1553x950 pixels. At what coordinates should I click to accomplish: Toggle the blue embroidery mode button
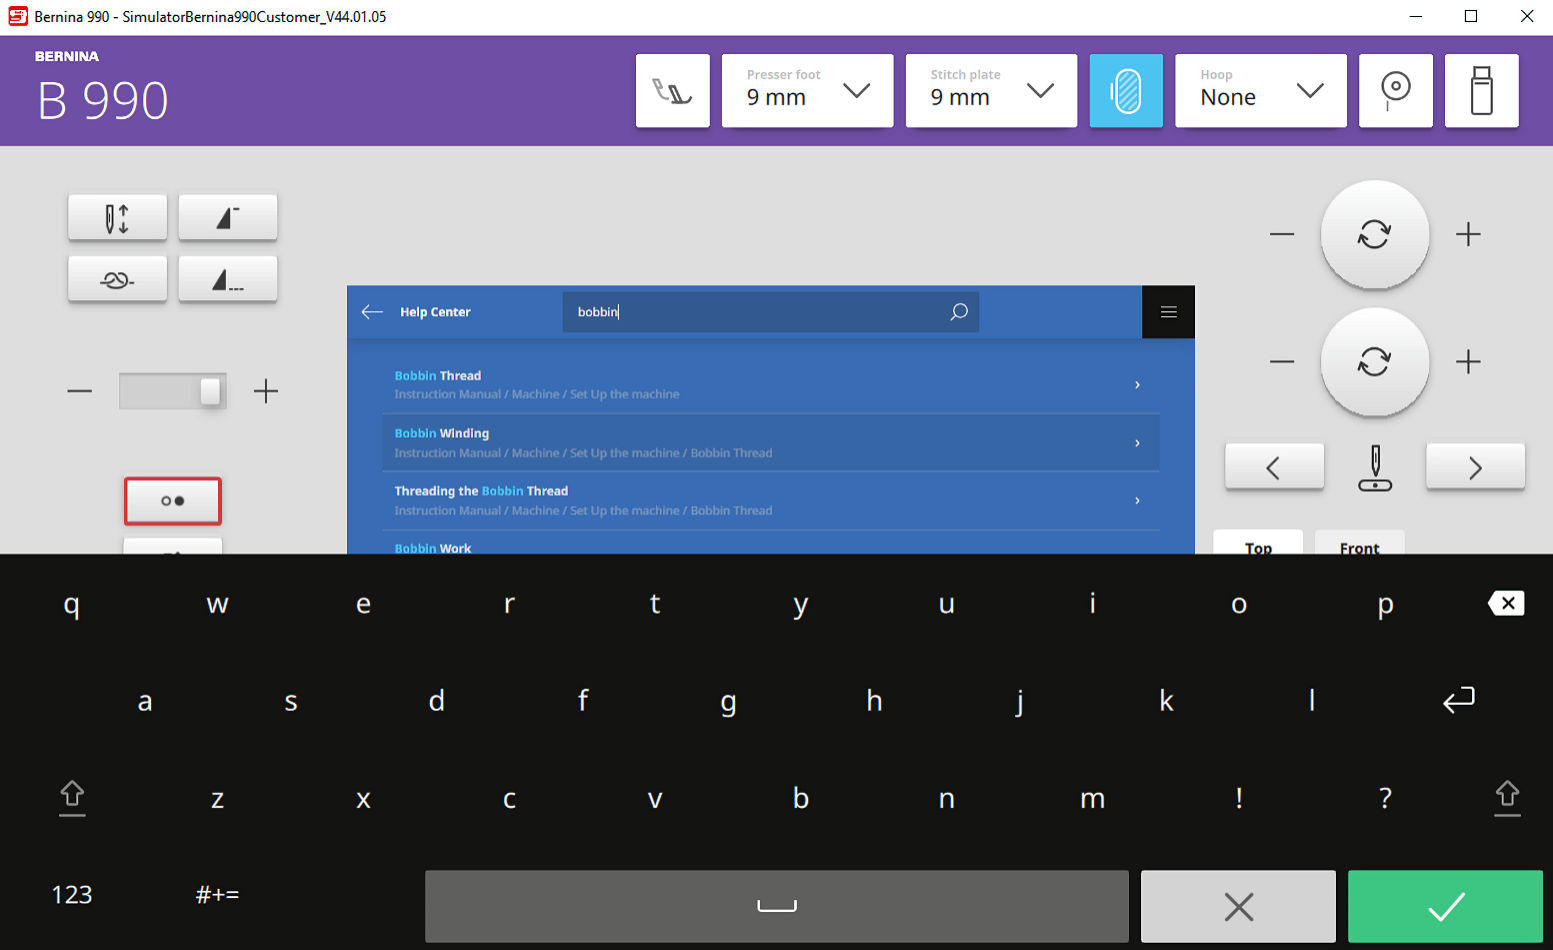pyautogui.click(x=1126, y=91)
